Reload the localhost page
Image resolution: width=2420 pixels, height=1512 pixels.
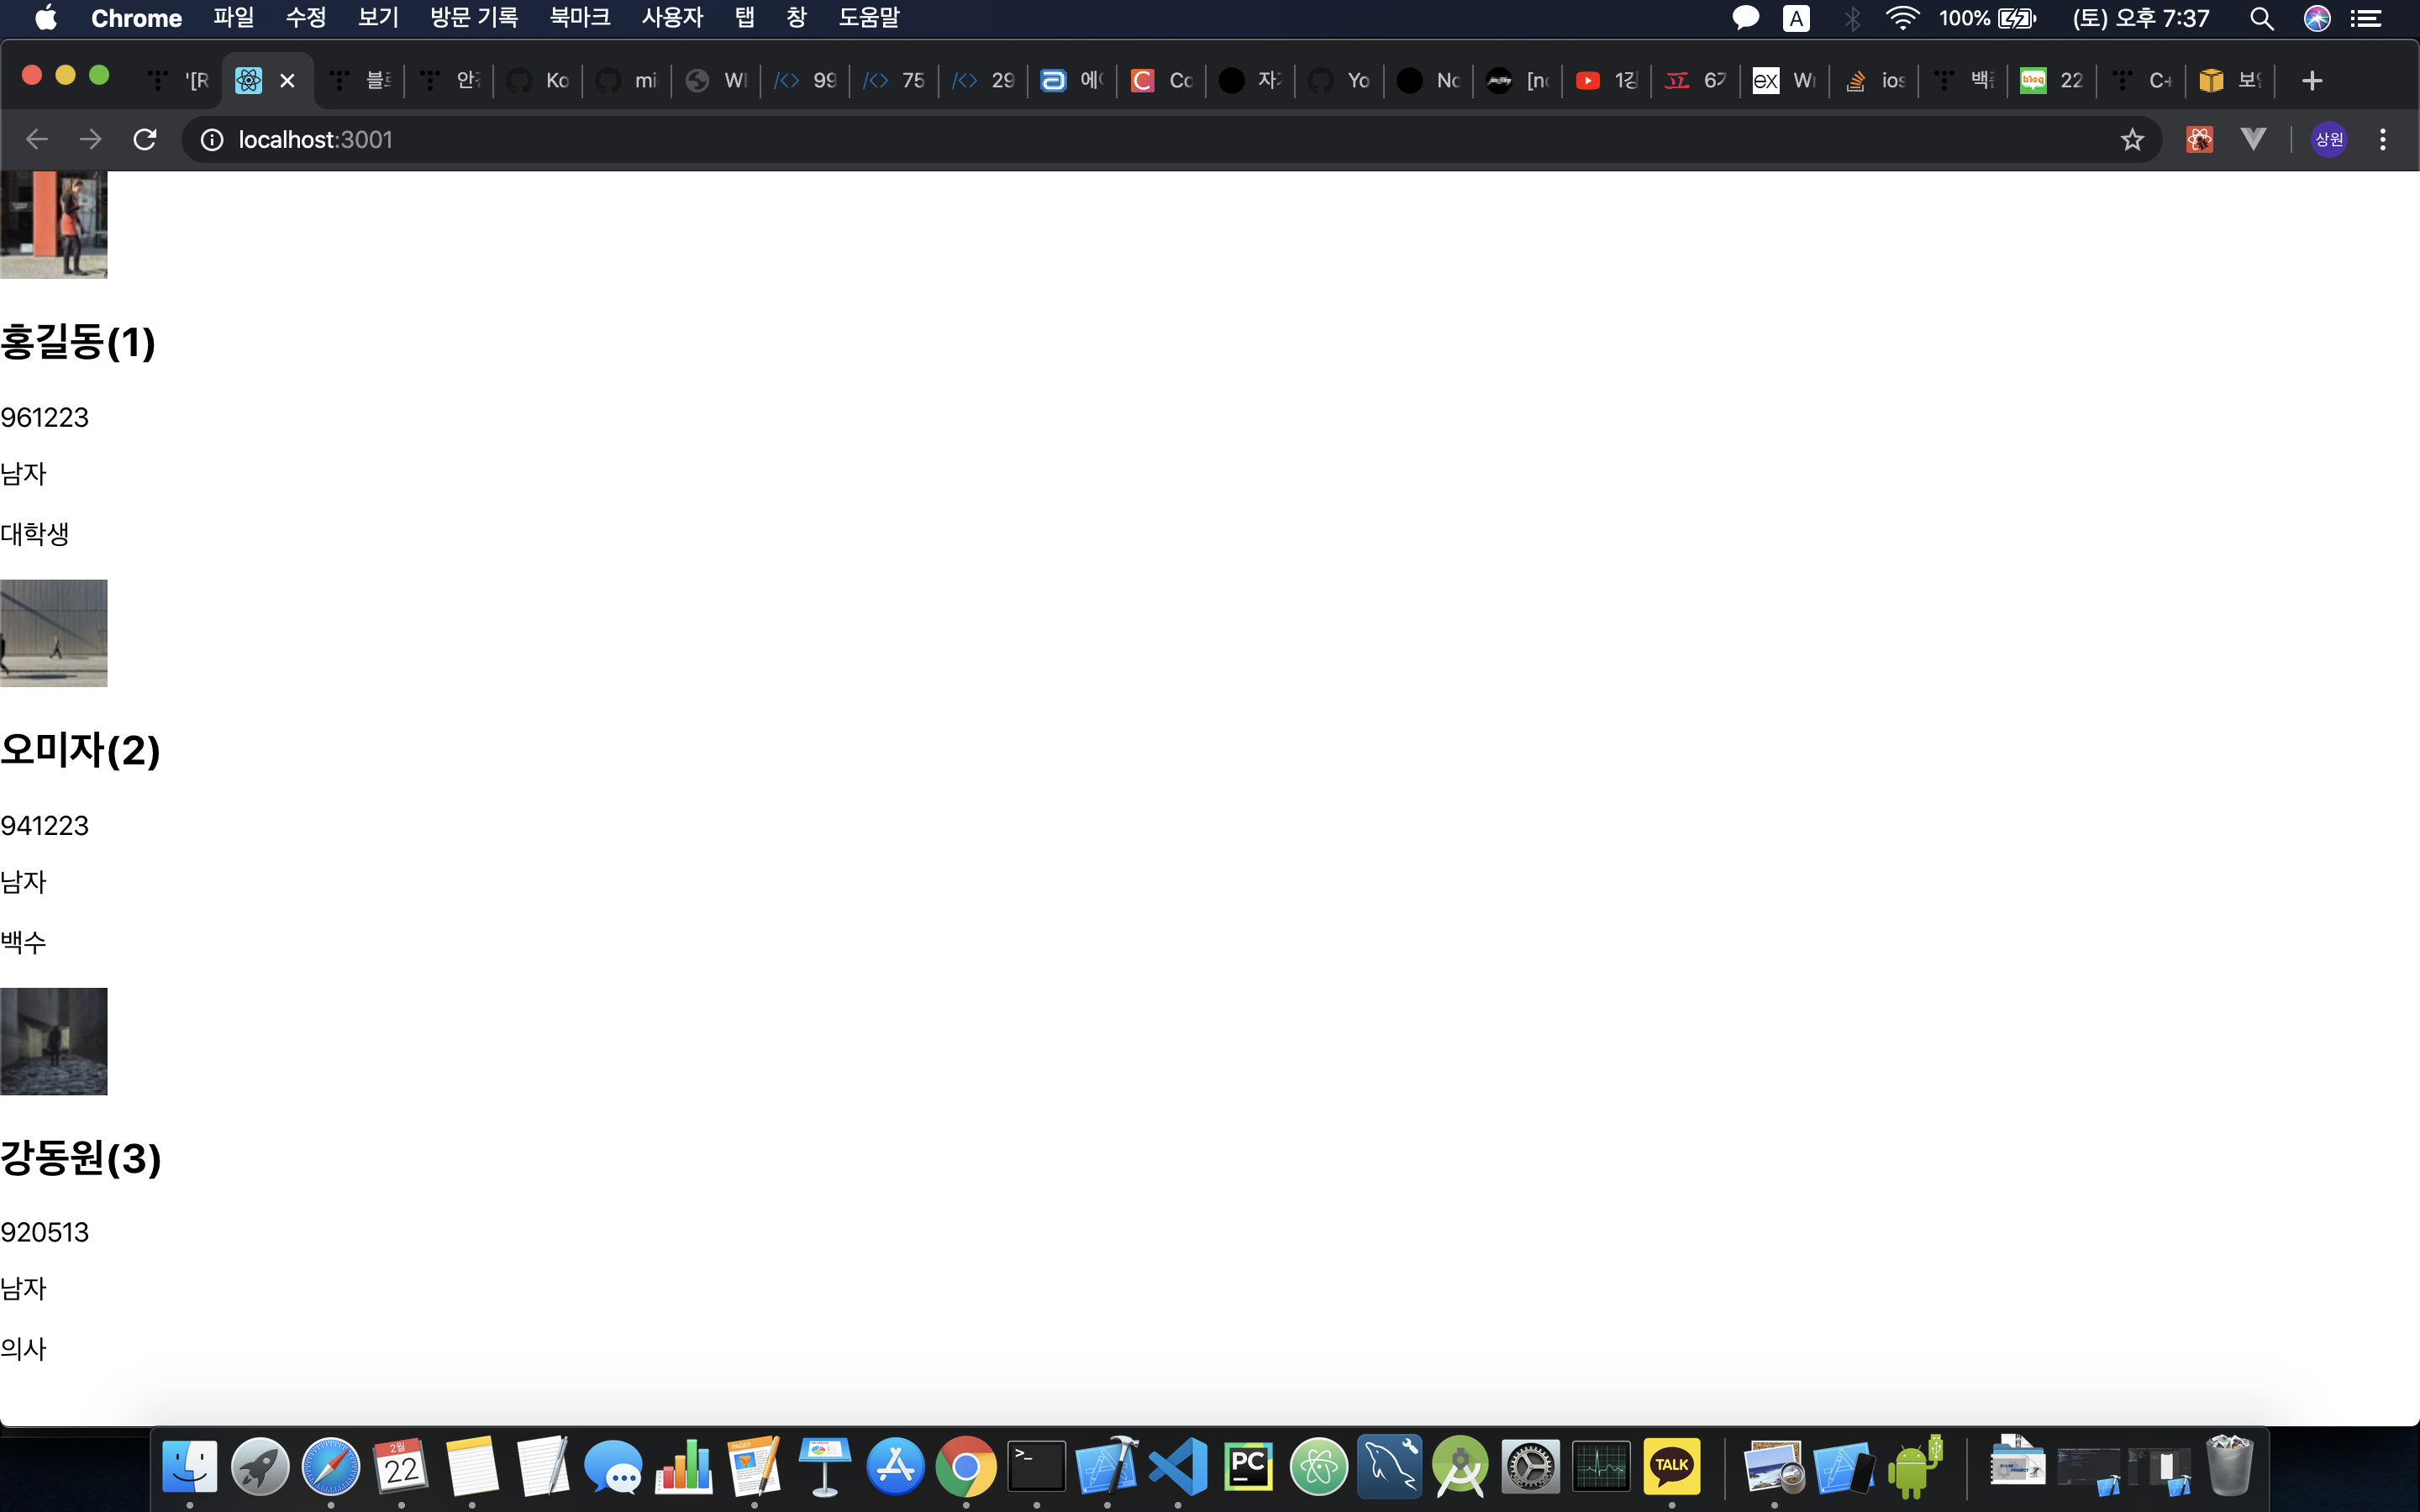coord(145,139)
